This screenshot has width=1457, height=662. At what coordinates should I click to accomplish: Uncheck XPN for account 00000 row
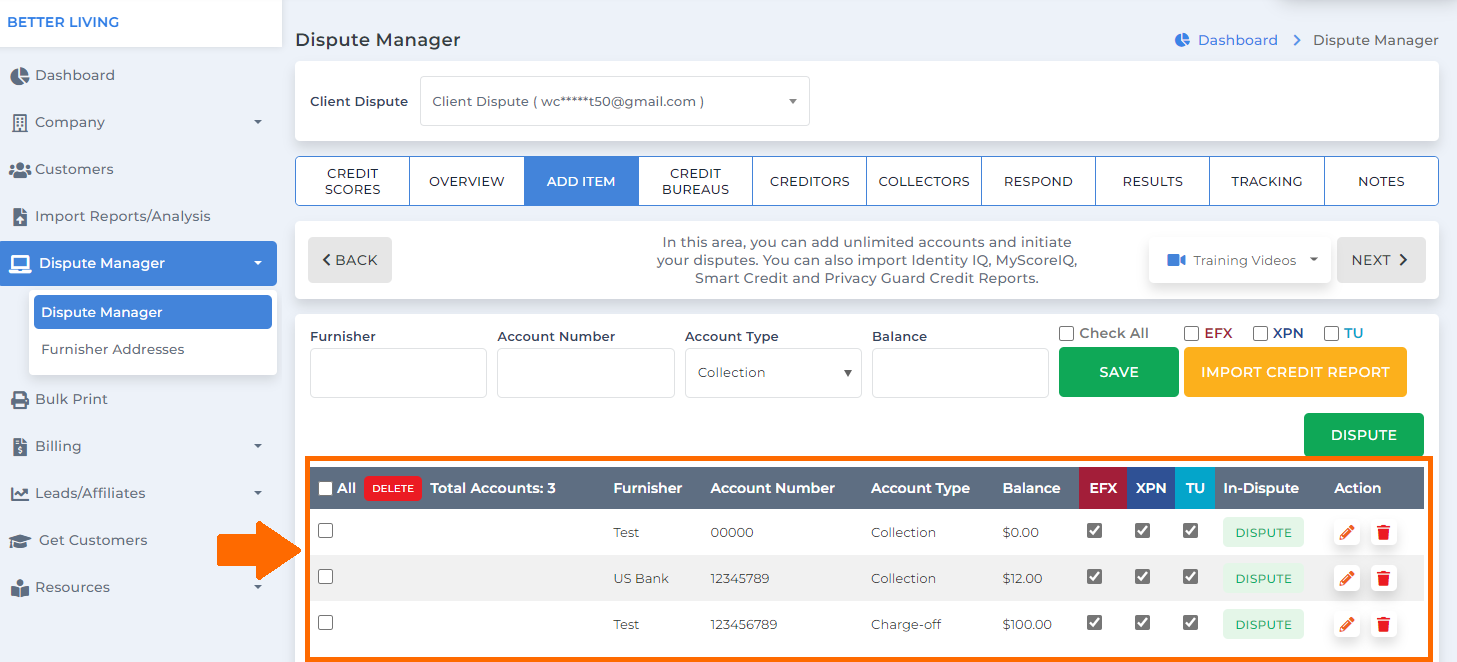pyautogui.click(x=1142, y=531)
